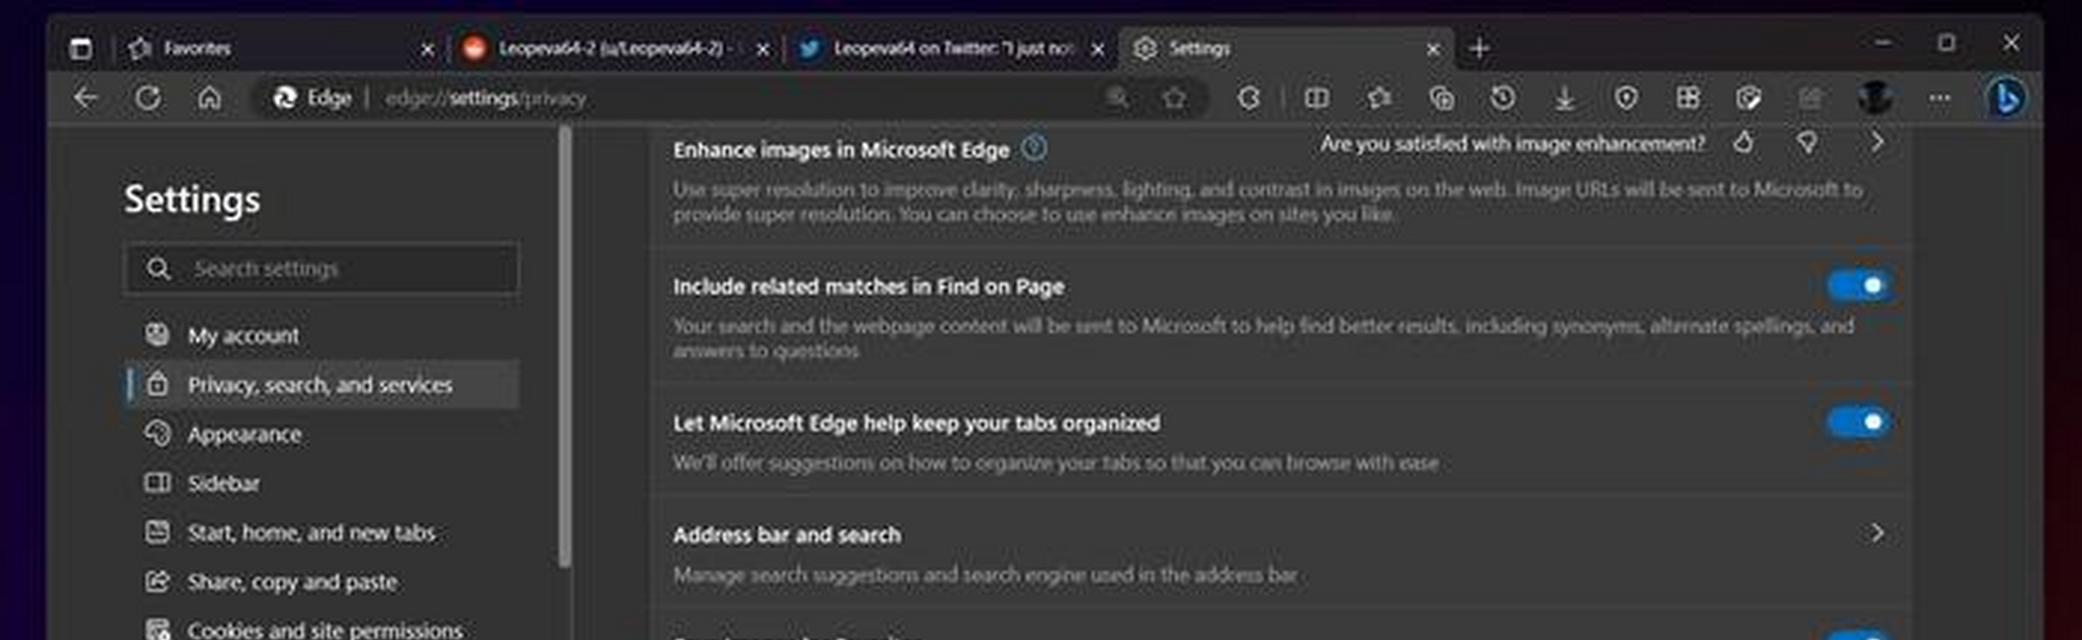Screen dimensions: 2082x640
Task: Open the Collections panel
Action: (1441, 98)
